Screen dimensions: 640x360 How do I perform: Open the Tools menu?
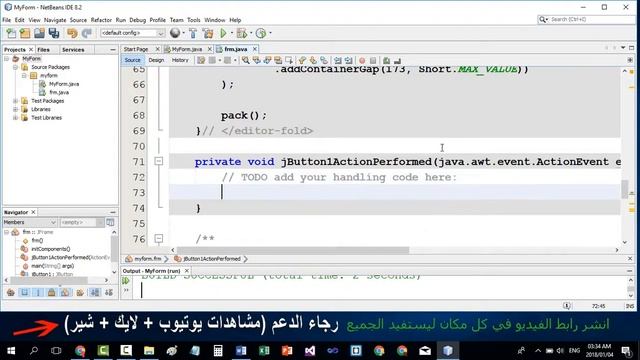point(193,20)
